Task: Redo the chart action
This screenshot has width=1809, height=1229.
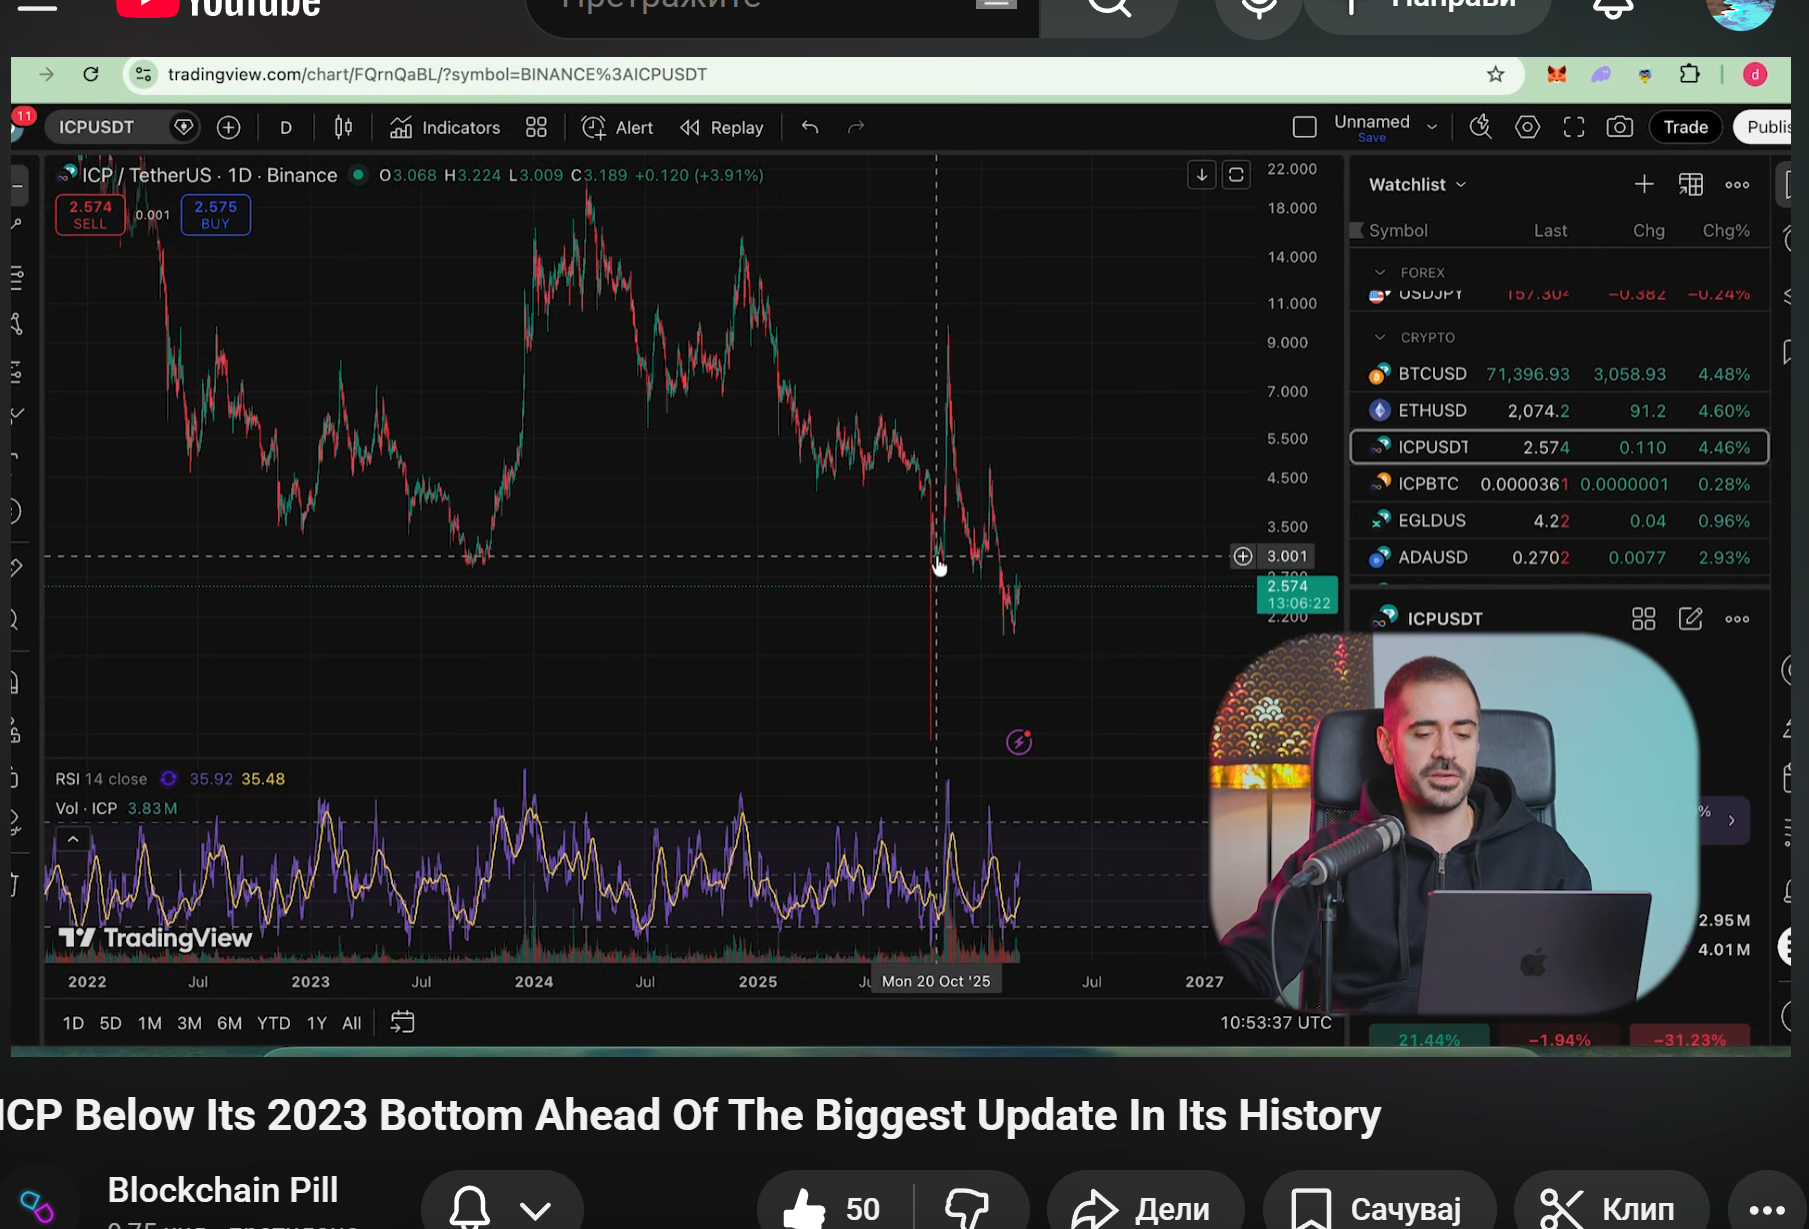Action: 856,127
